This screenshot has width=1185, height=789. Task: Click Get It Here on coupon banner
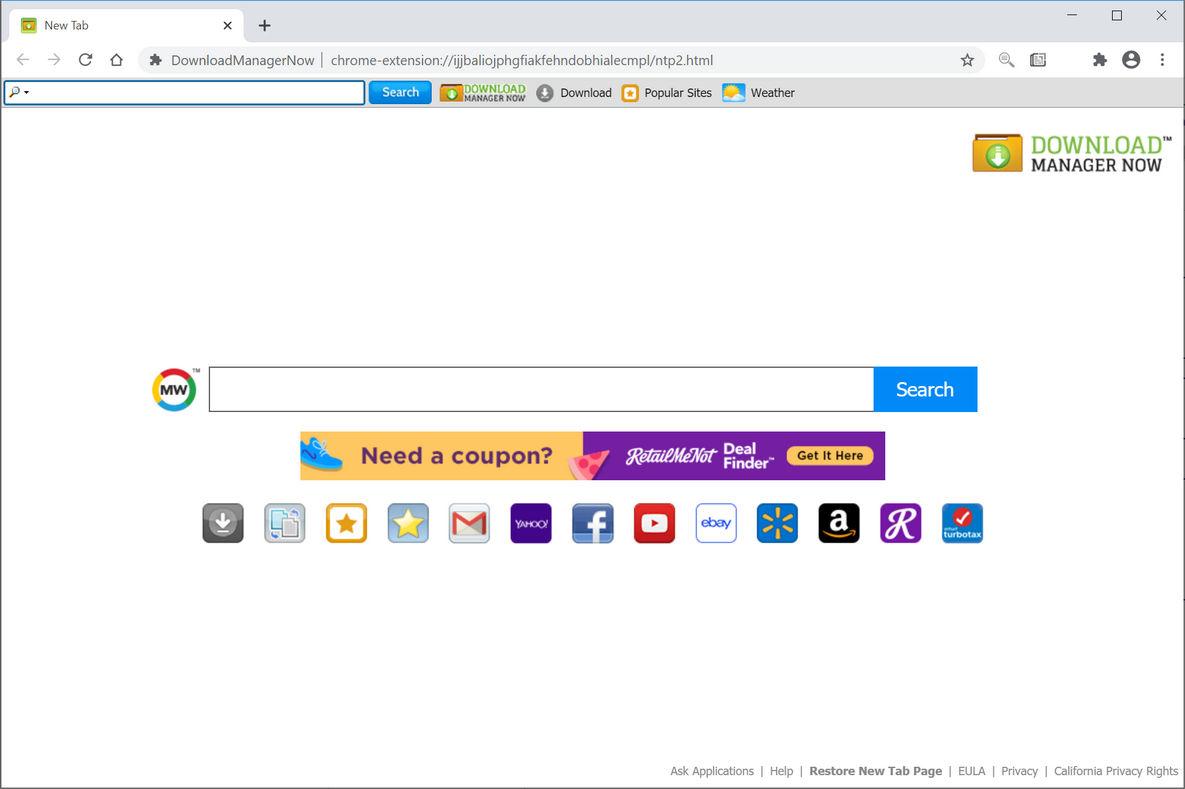click(830, 456)
